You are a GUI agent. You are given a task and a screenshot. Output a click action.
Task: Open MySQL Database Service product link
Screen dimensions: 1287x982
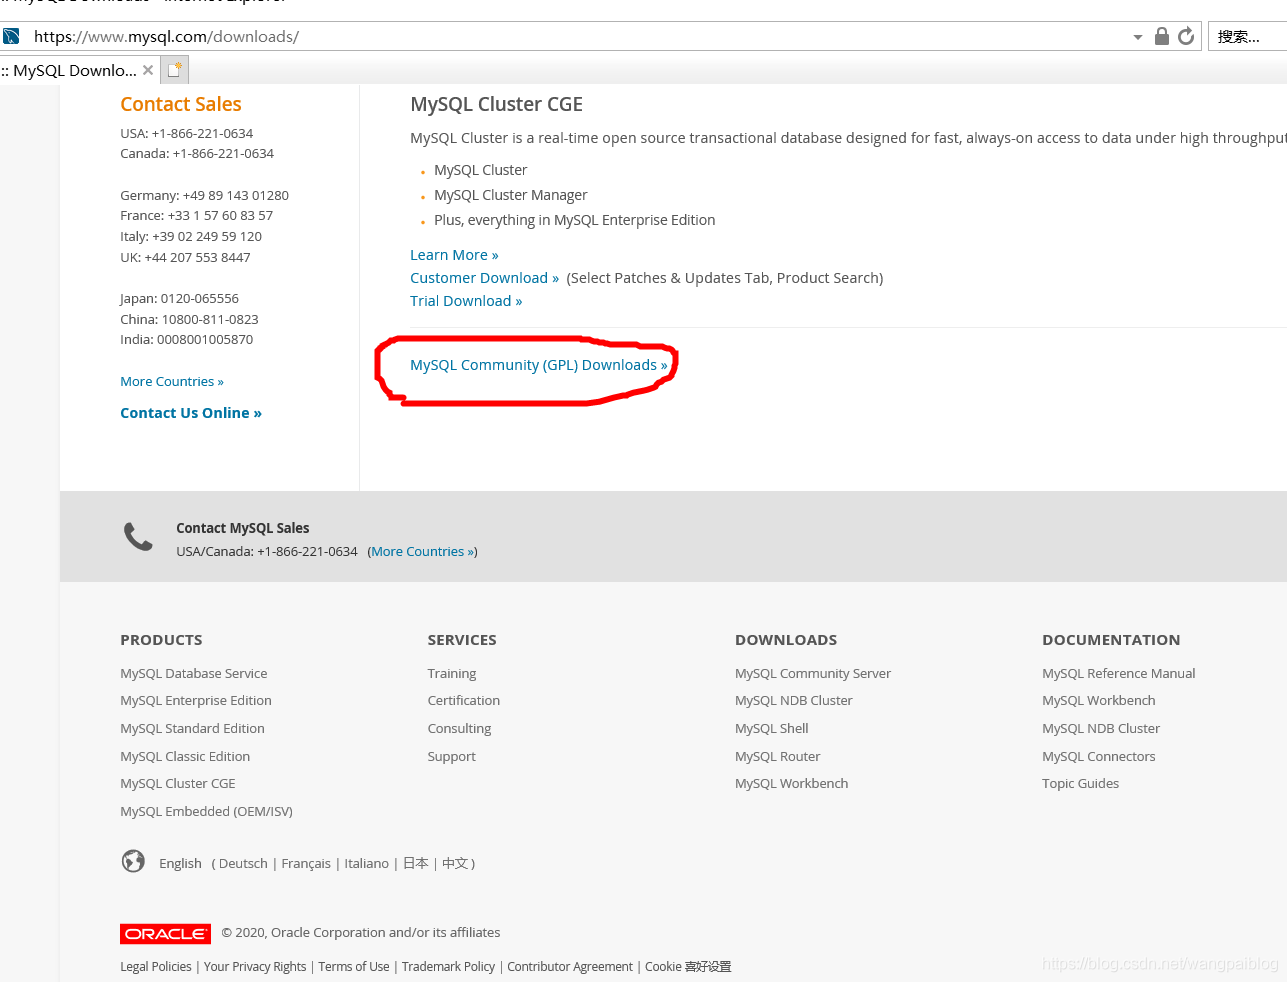194,674
